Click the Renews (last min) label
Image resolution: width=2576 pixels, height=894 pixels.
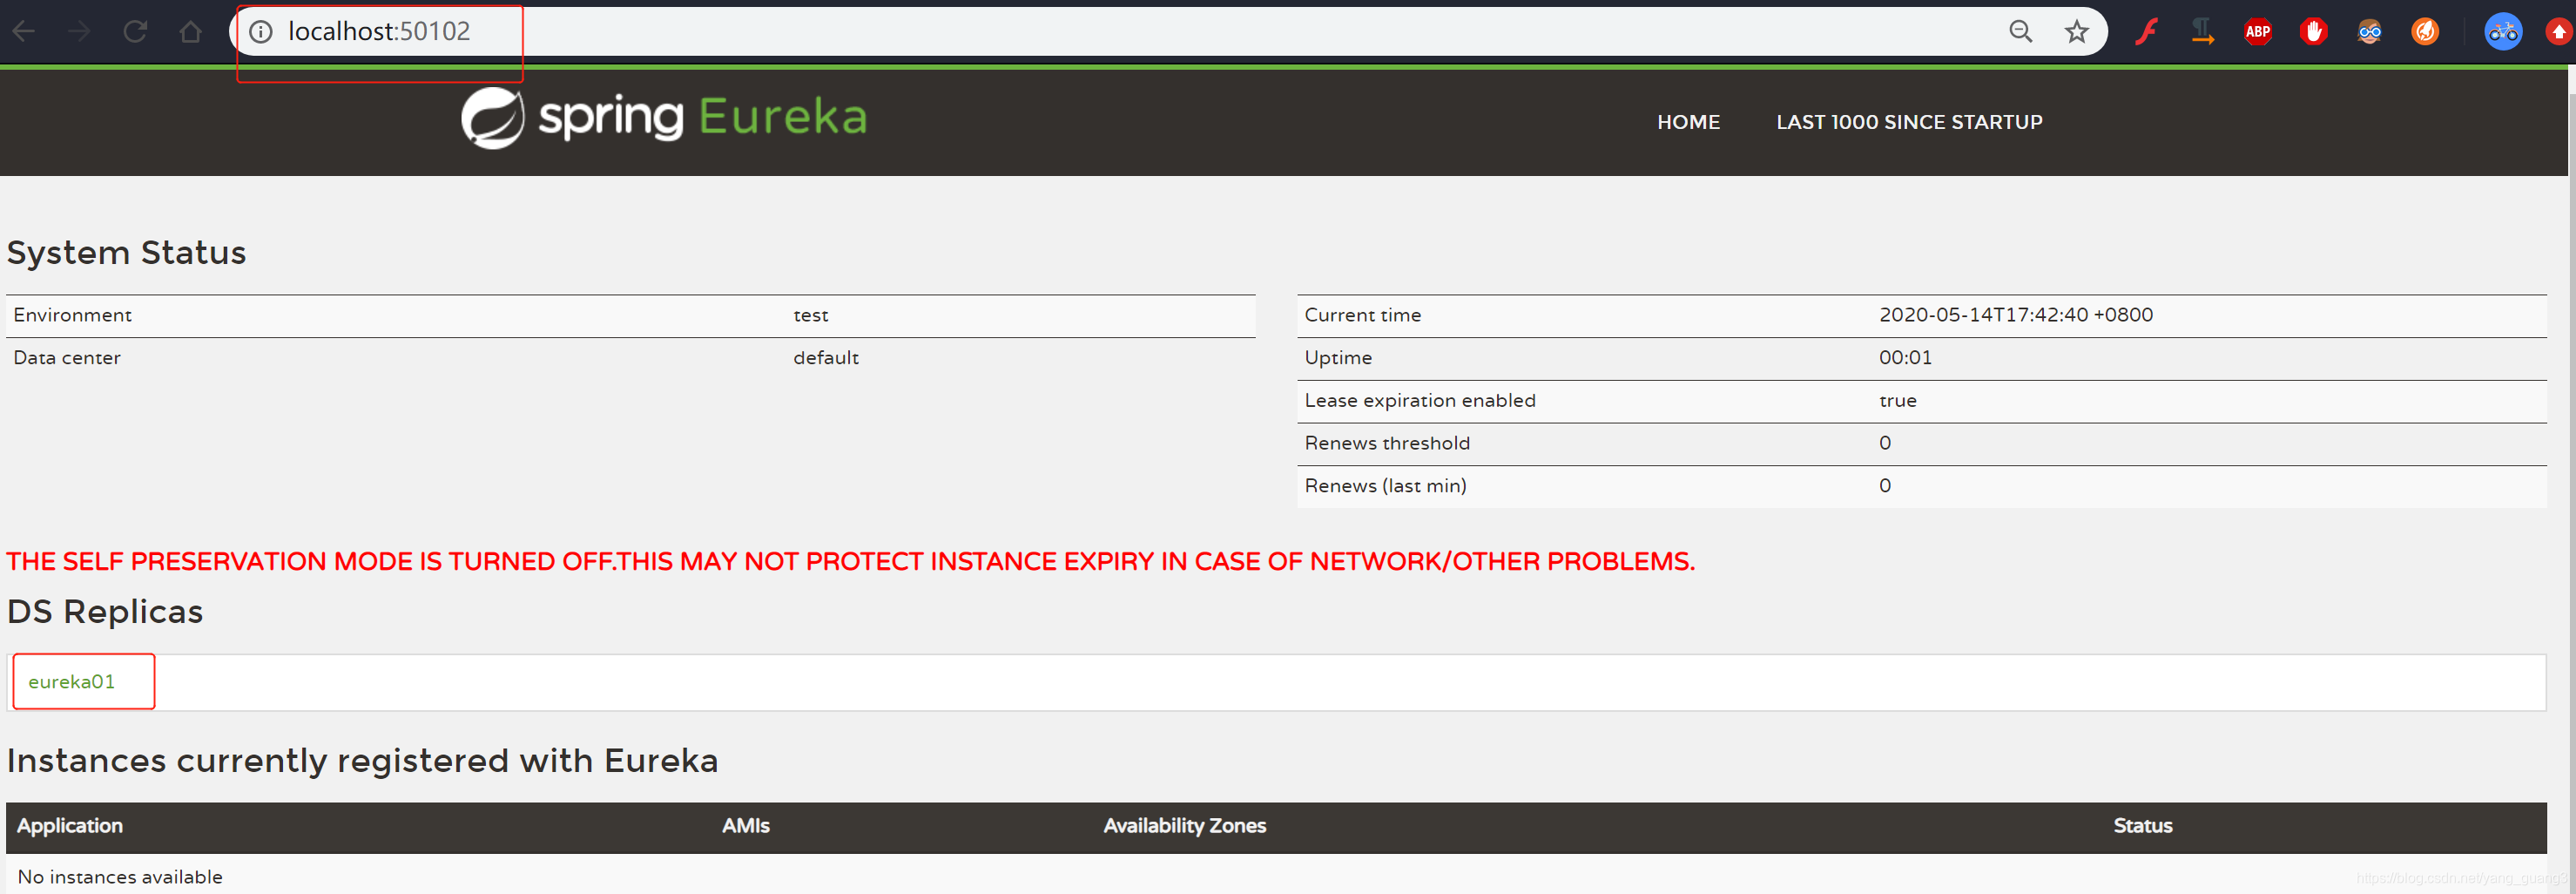tap(1385, 485)
